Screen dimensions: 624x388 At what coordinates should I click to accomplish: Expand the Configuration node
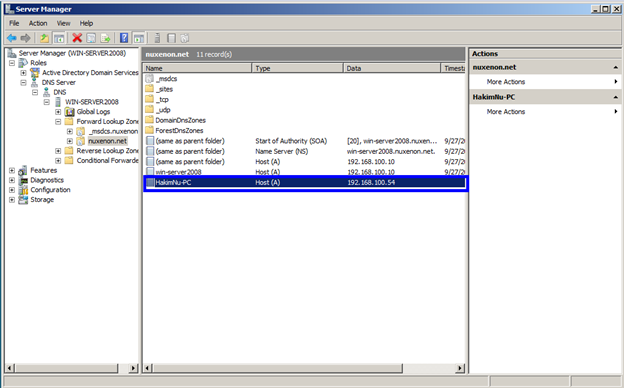pos(12,190)
